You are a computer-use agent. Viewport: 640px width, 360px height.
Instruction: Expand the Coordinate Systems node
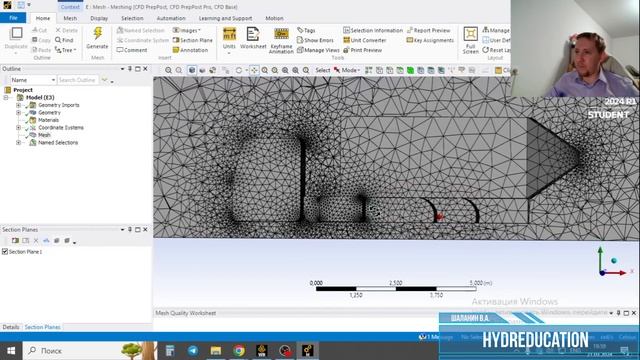point(18,127)
